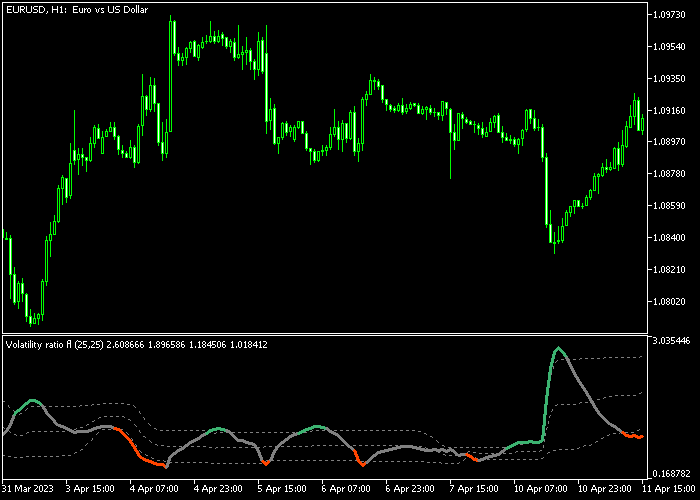Viewport: 700px width, 500px height.
Task: Click the 31 Mar 2023 date label
Action: click(x=28, y=488)
